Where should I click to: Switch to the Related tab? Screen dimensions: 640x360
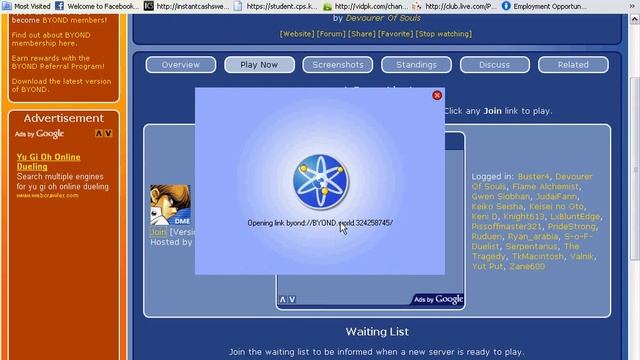click(x=573, y=65)
